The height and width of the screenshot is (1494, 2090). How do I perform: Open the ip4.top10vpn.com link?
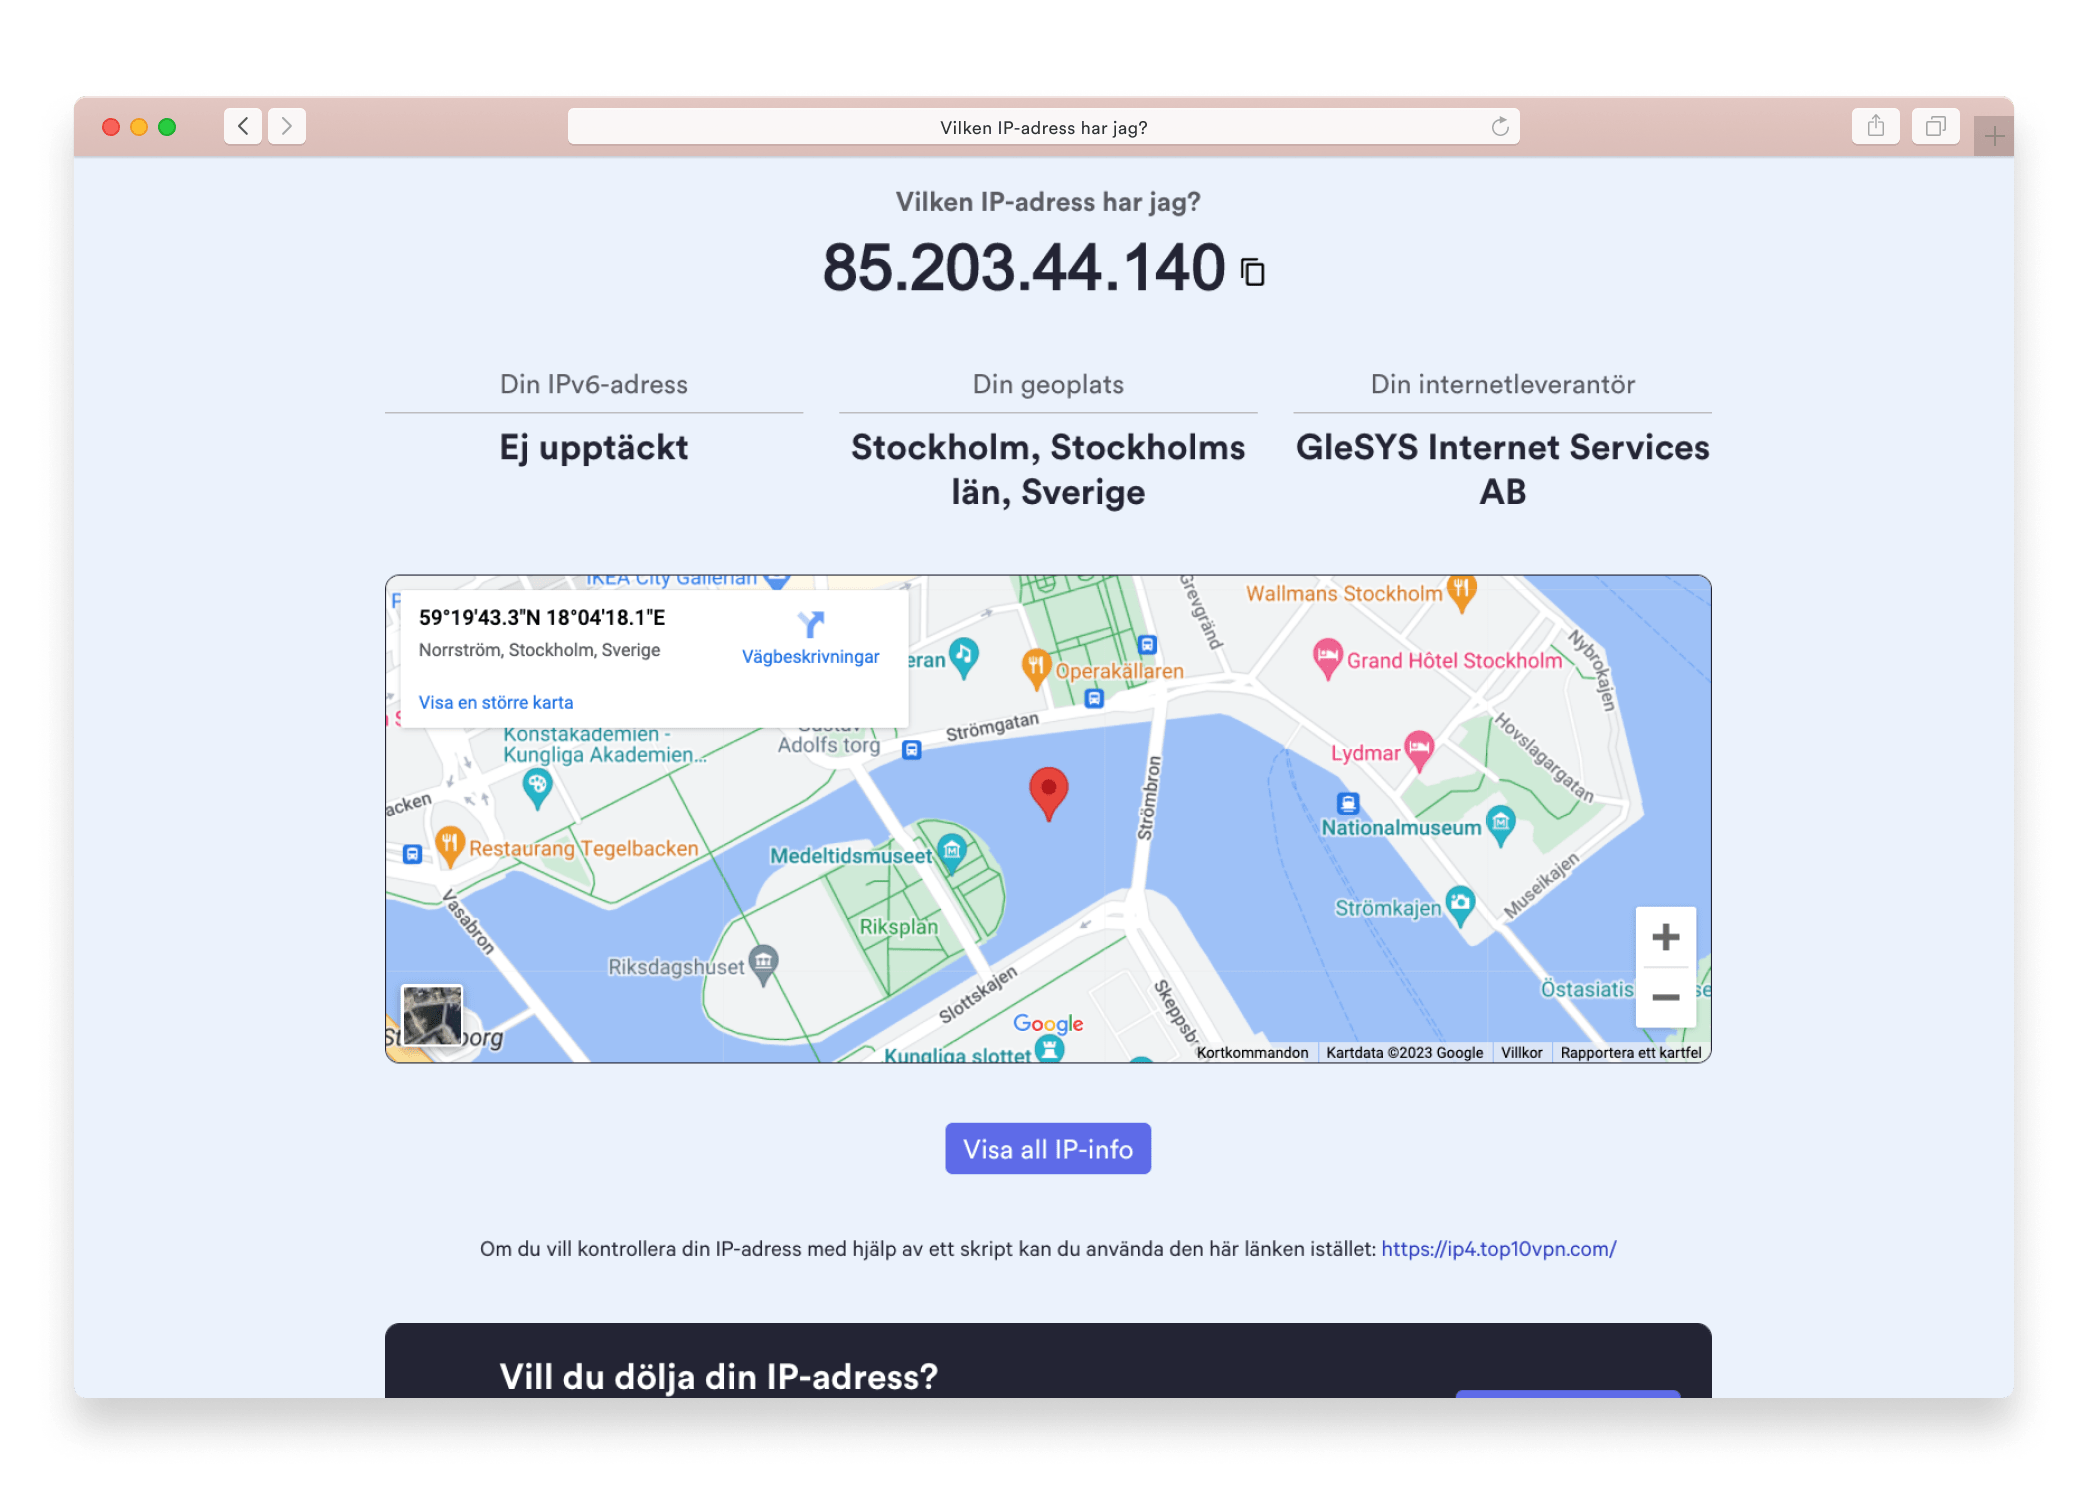[x=1498, y=1249]
